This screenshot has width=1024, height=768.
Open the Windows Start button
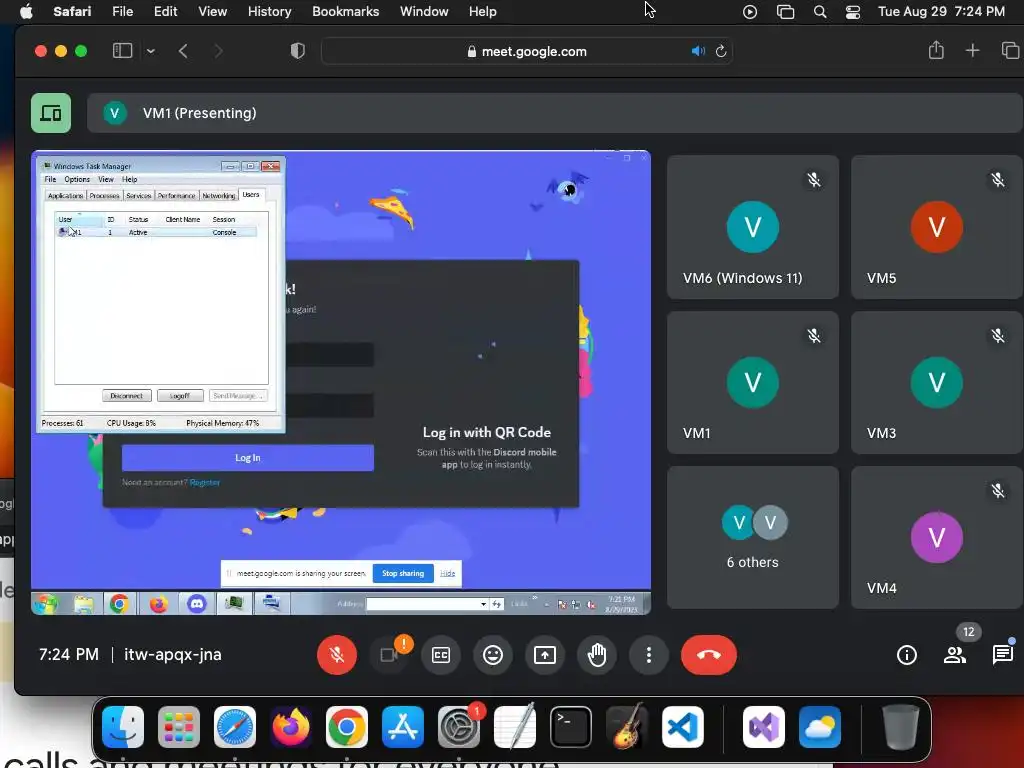(46, 603)
